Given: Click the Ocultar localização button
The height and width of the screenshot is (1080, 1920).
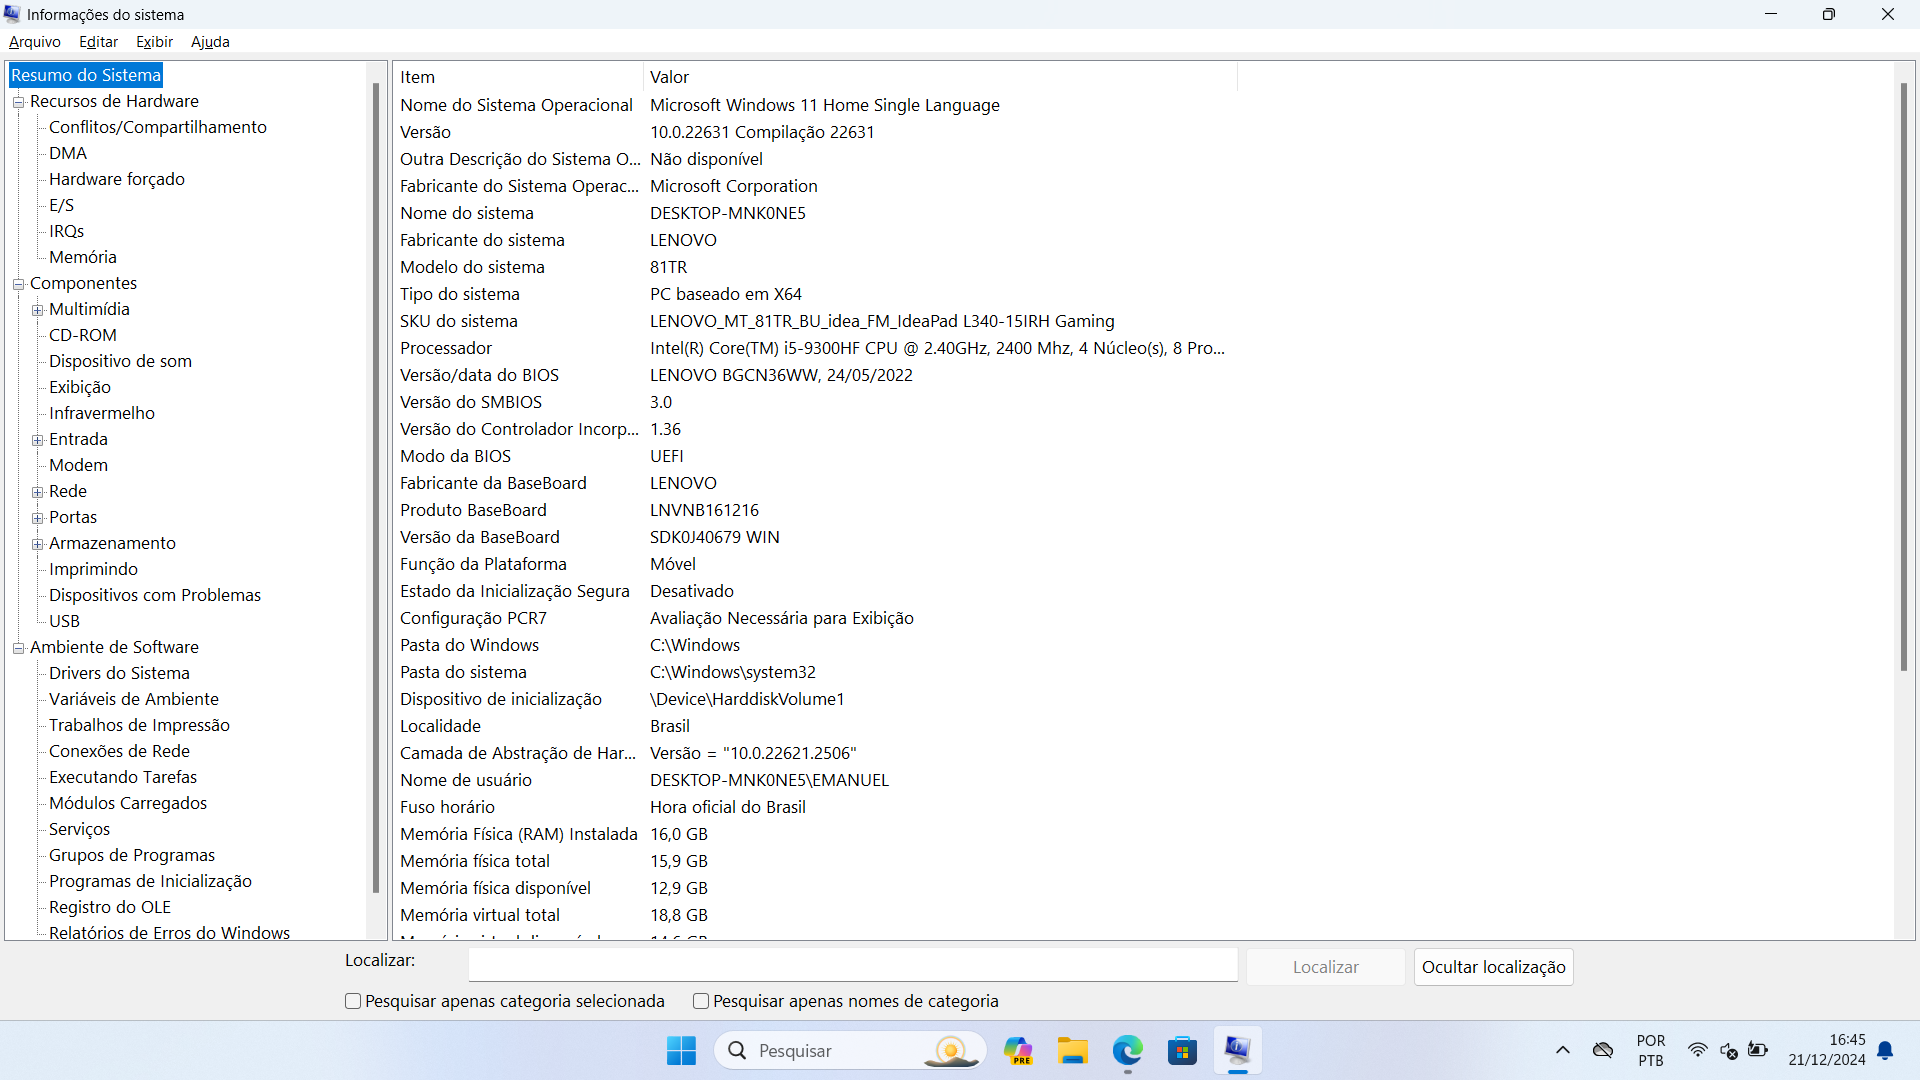Looking at the screenshot, I should 1493,967.
